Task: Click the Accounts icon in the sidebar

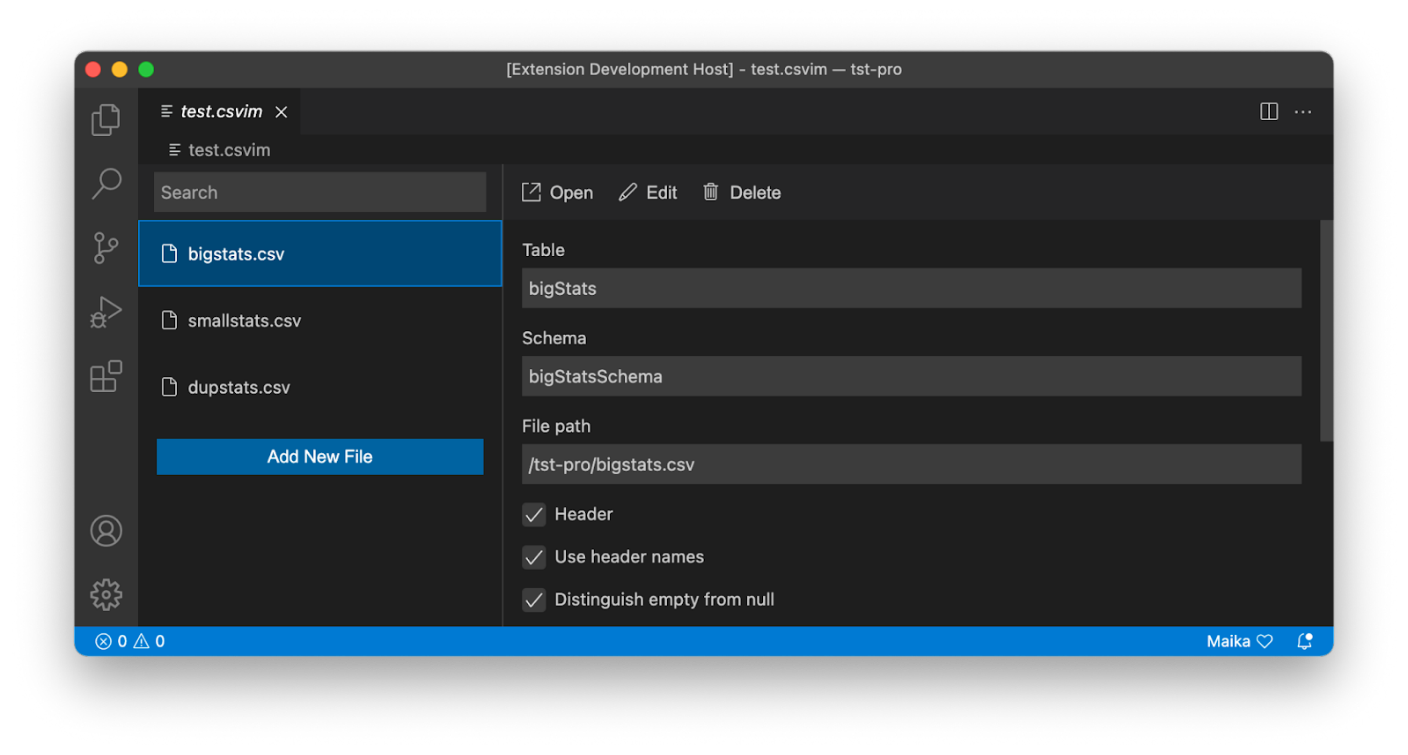Action: (106, 531)
